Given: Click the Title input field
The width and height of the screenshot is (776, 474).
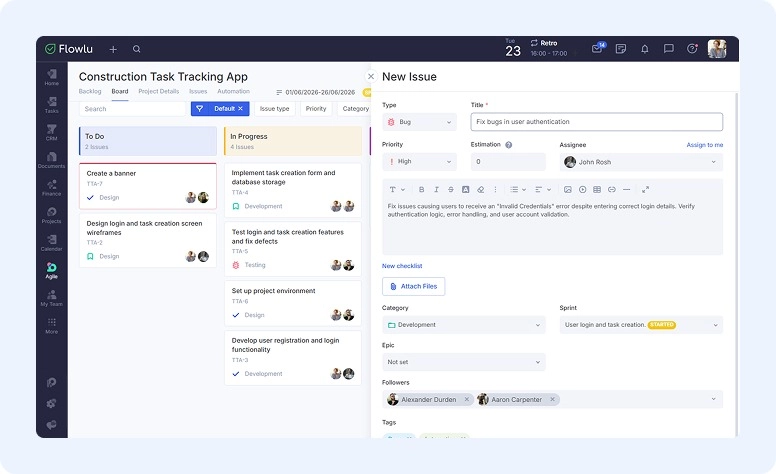Looking at the screenshot, I should point(596,122).
